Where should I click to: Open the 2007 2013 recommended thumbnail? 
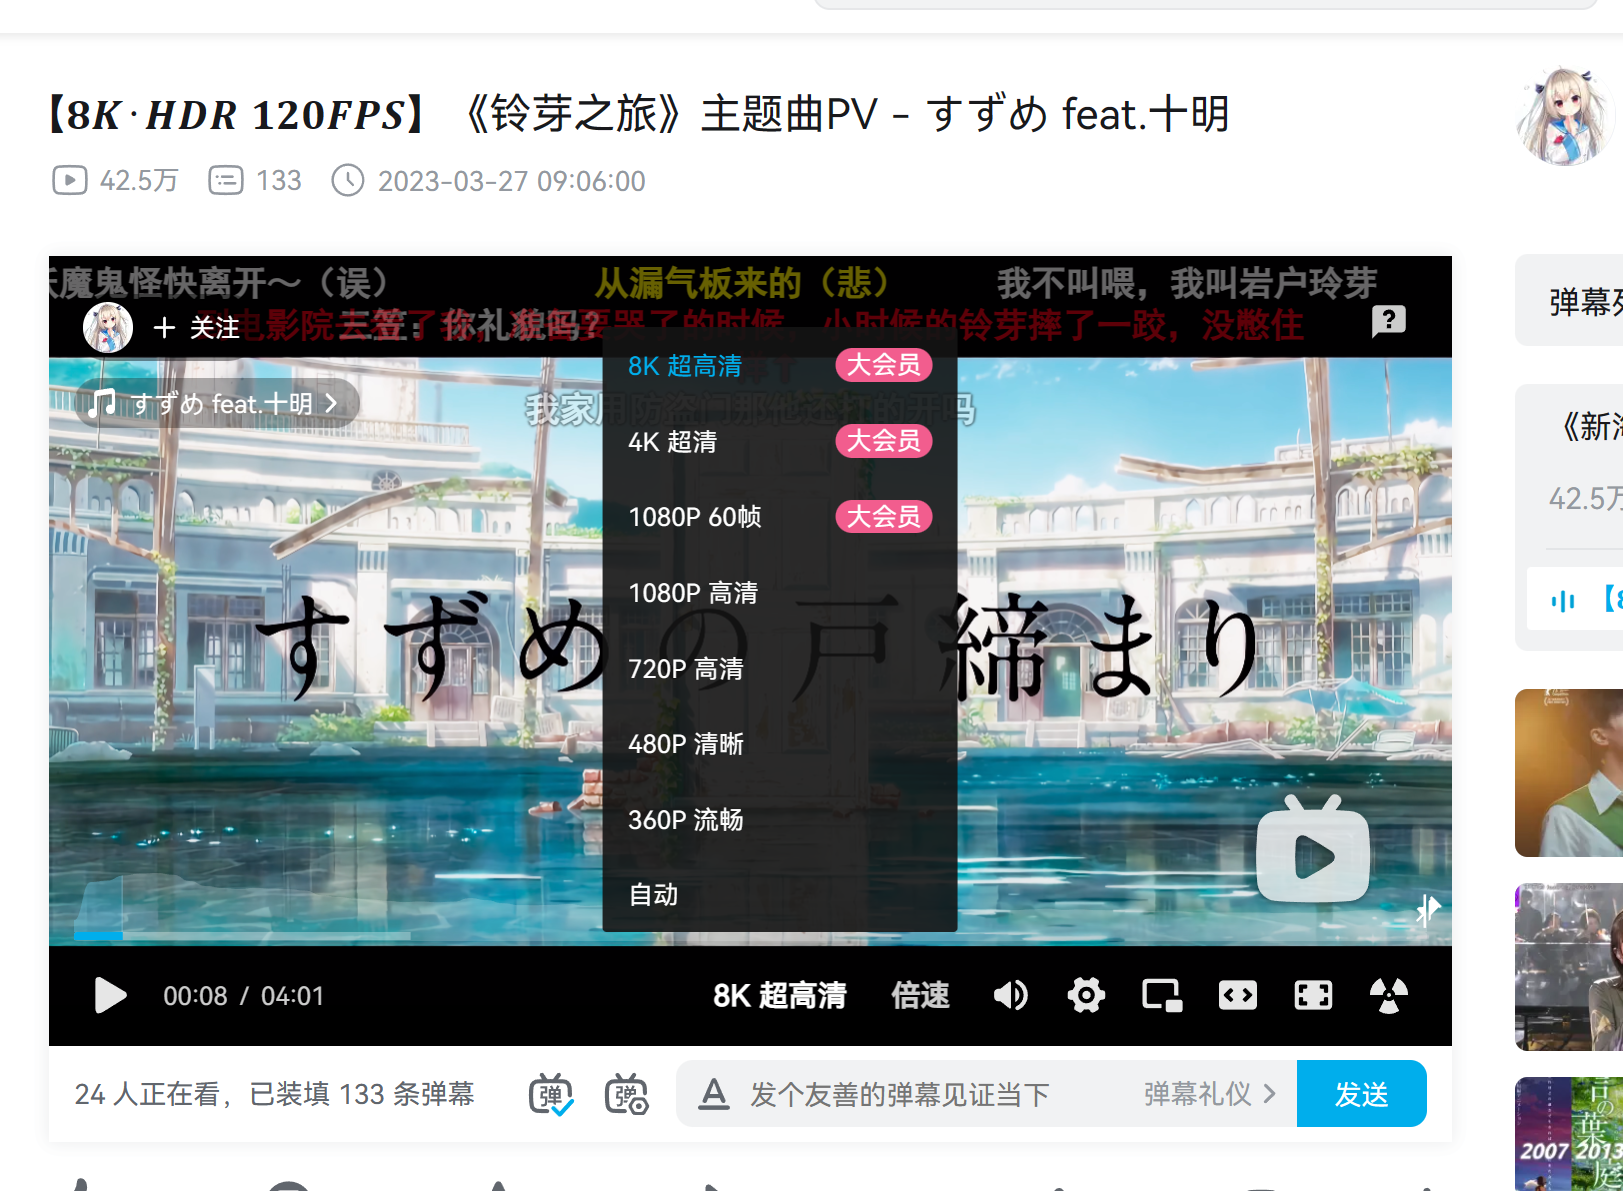tap(1569, 1134)
